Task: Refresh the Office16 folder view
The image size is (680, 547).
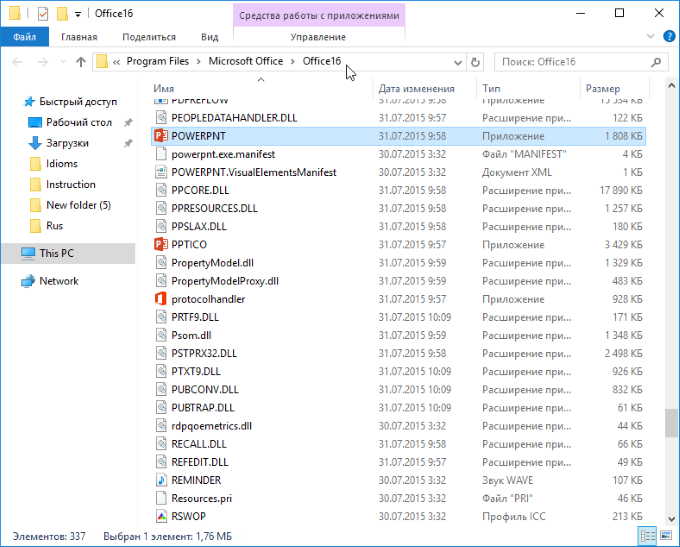Action: click(475, 62)
